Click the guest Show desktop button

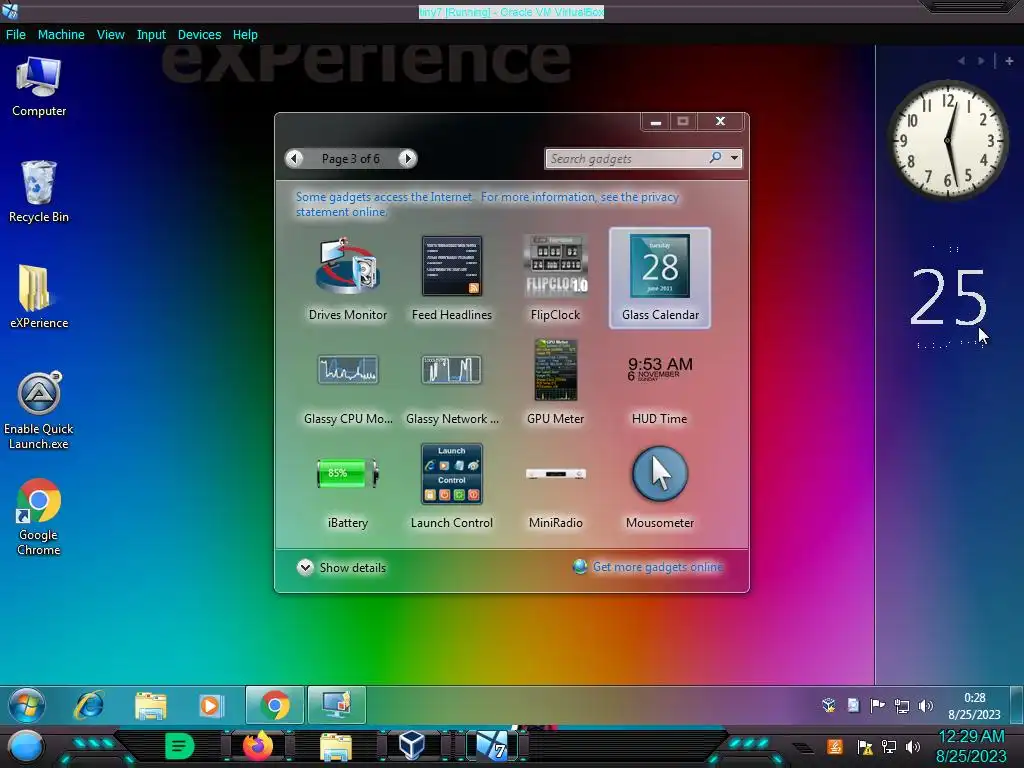[x=1017, y=705]
